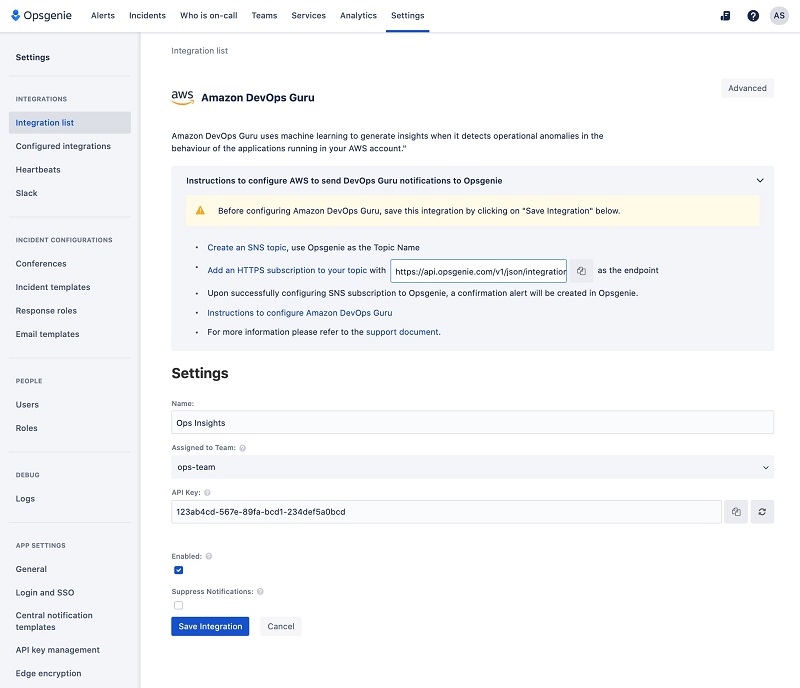This screenshot has height=688, width=800.
Task: Open Configured integrations in sidebar
Action: [63, 146]
